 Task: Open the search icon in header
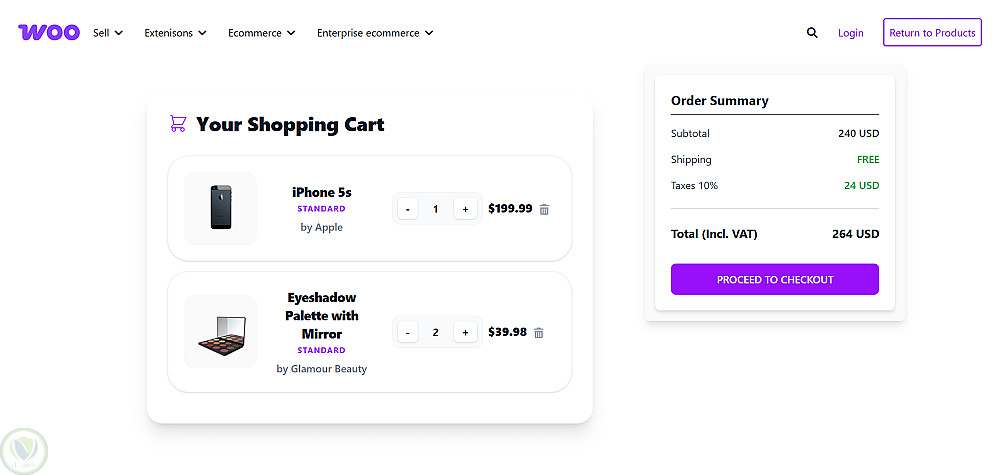812,33
